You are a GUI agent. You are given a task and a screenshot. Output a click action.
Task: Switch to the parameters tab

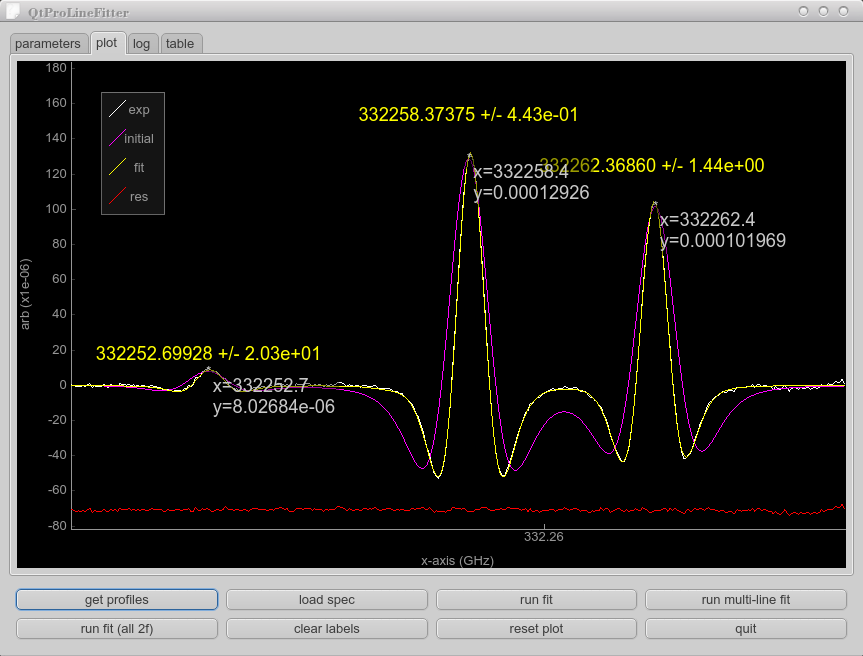[x=48, y=44]
